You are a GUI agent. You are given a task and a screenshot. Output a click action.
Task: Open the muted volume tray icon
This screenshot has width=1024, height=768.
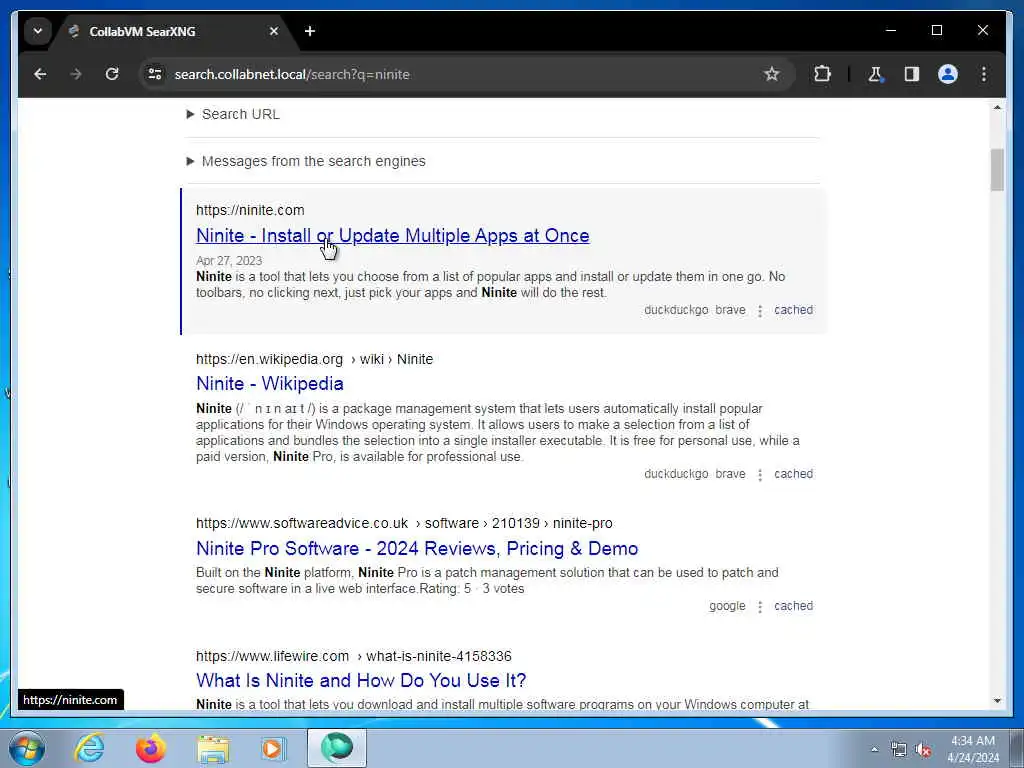point(923,750)
